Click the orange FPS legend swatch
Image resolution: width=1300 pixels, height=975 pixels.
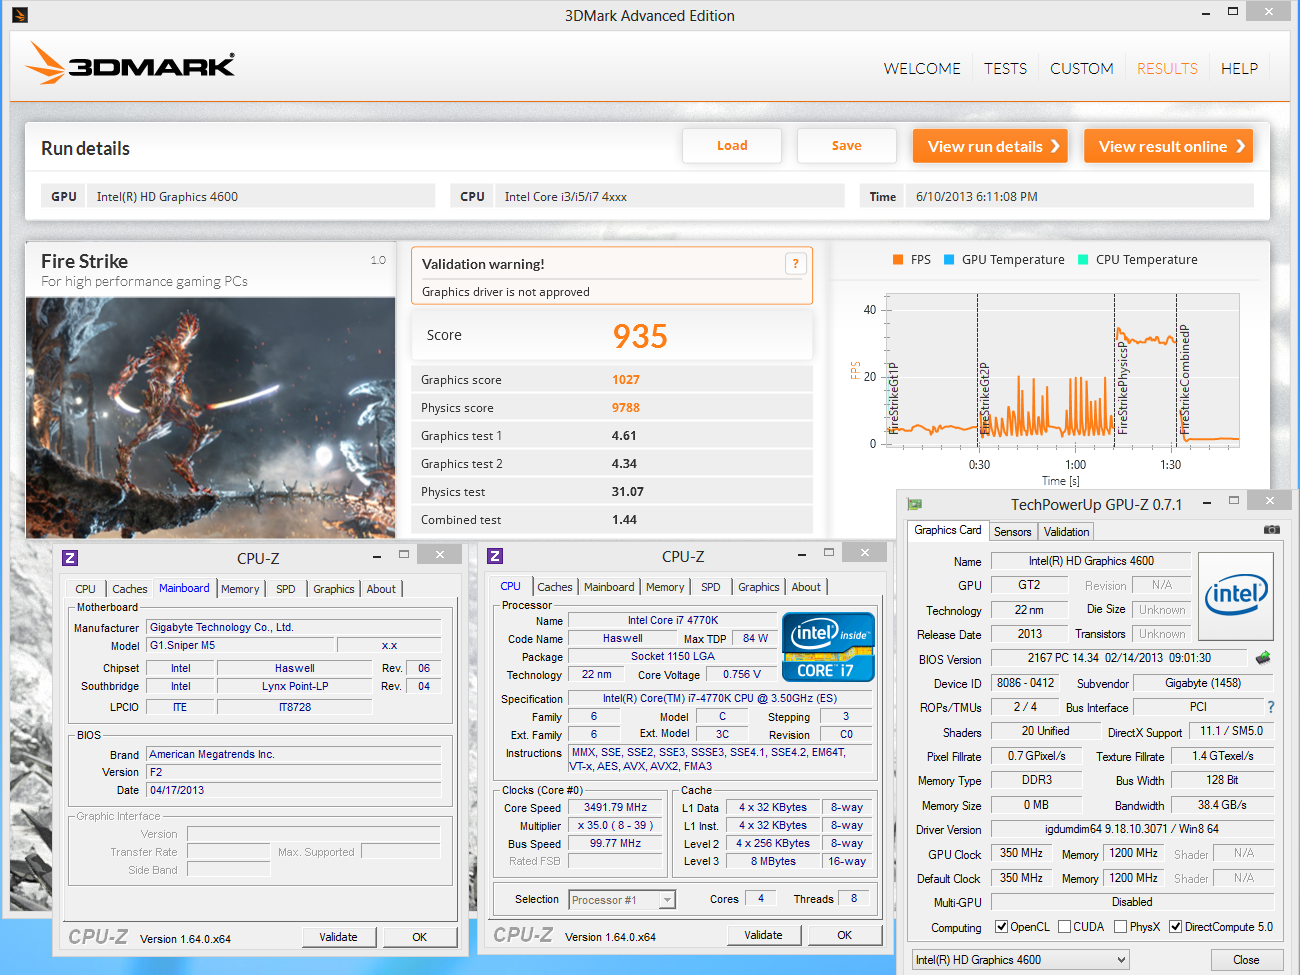[898, 259]
